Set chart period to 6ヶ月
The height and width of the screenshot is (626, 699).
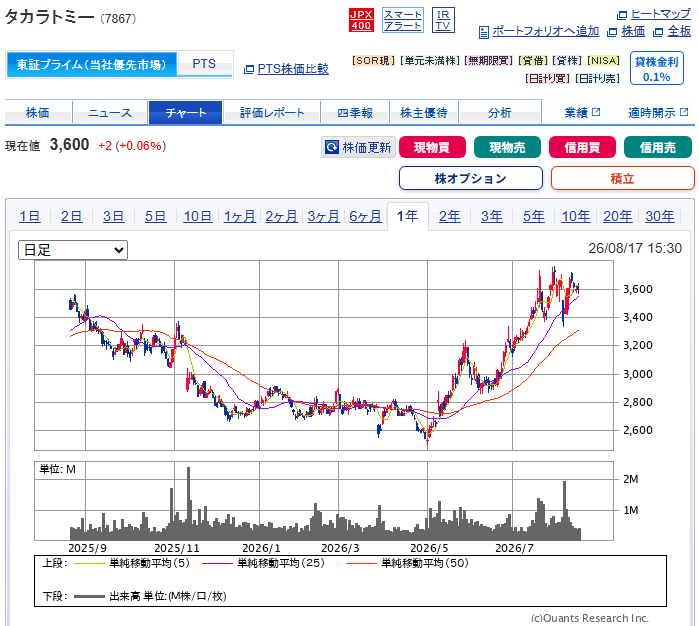point(365,216)
